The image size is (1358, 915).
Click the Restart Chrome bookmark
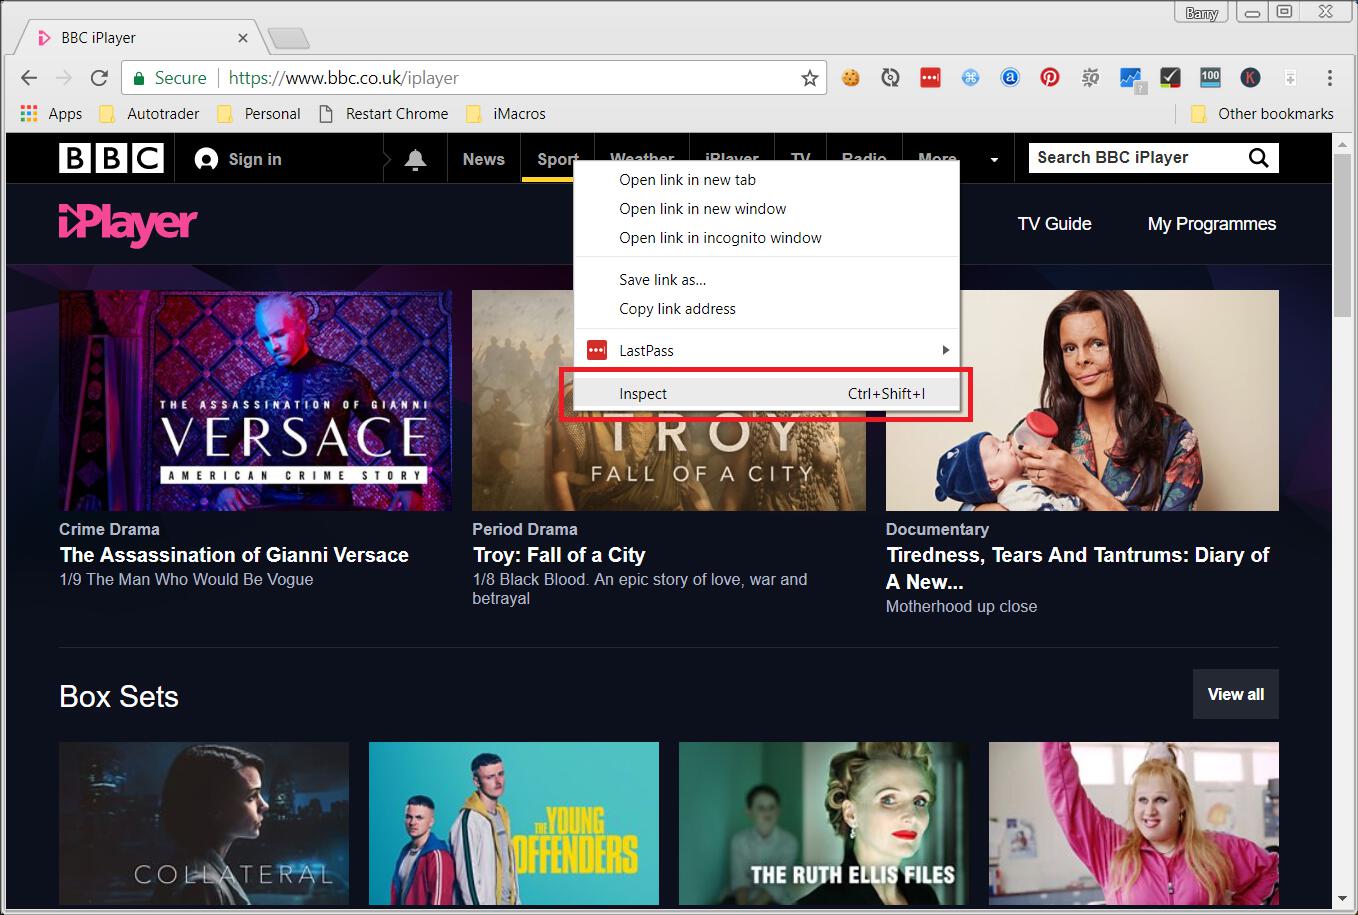[x=383, y=114]
